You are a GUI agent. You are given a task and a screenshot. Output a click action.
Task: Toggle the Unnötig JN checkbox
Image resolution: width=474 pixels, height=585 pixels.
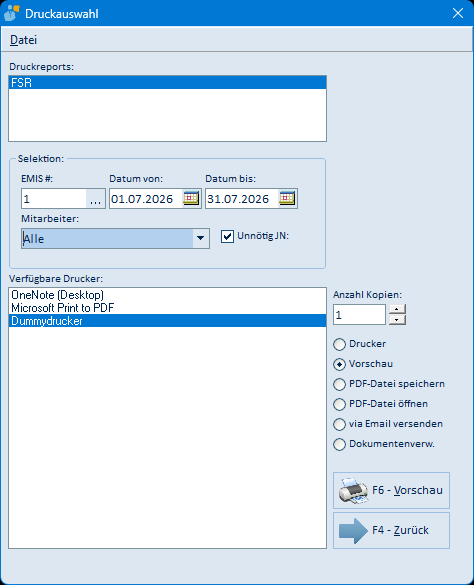pyautogui.click(x=227, y=236)
